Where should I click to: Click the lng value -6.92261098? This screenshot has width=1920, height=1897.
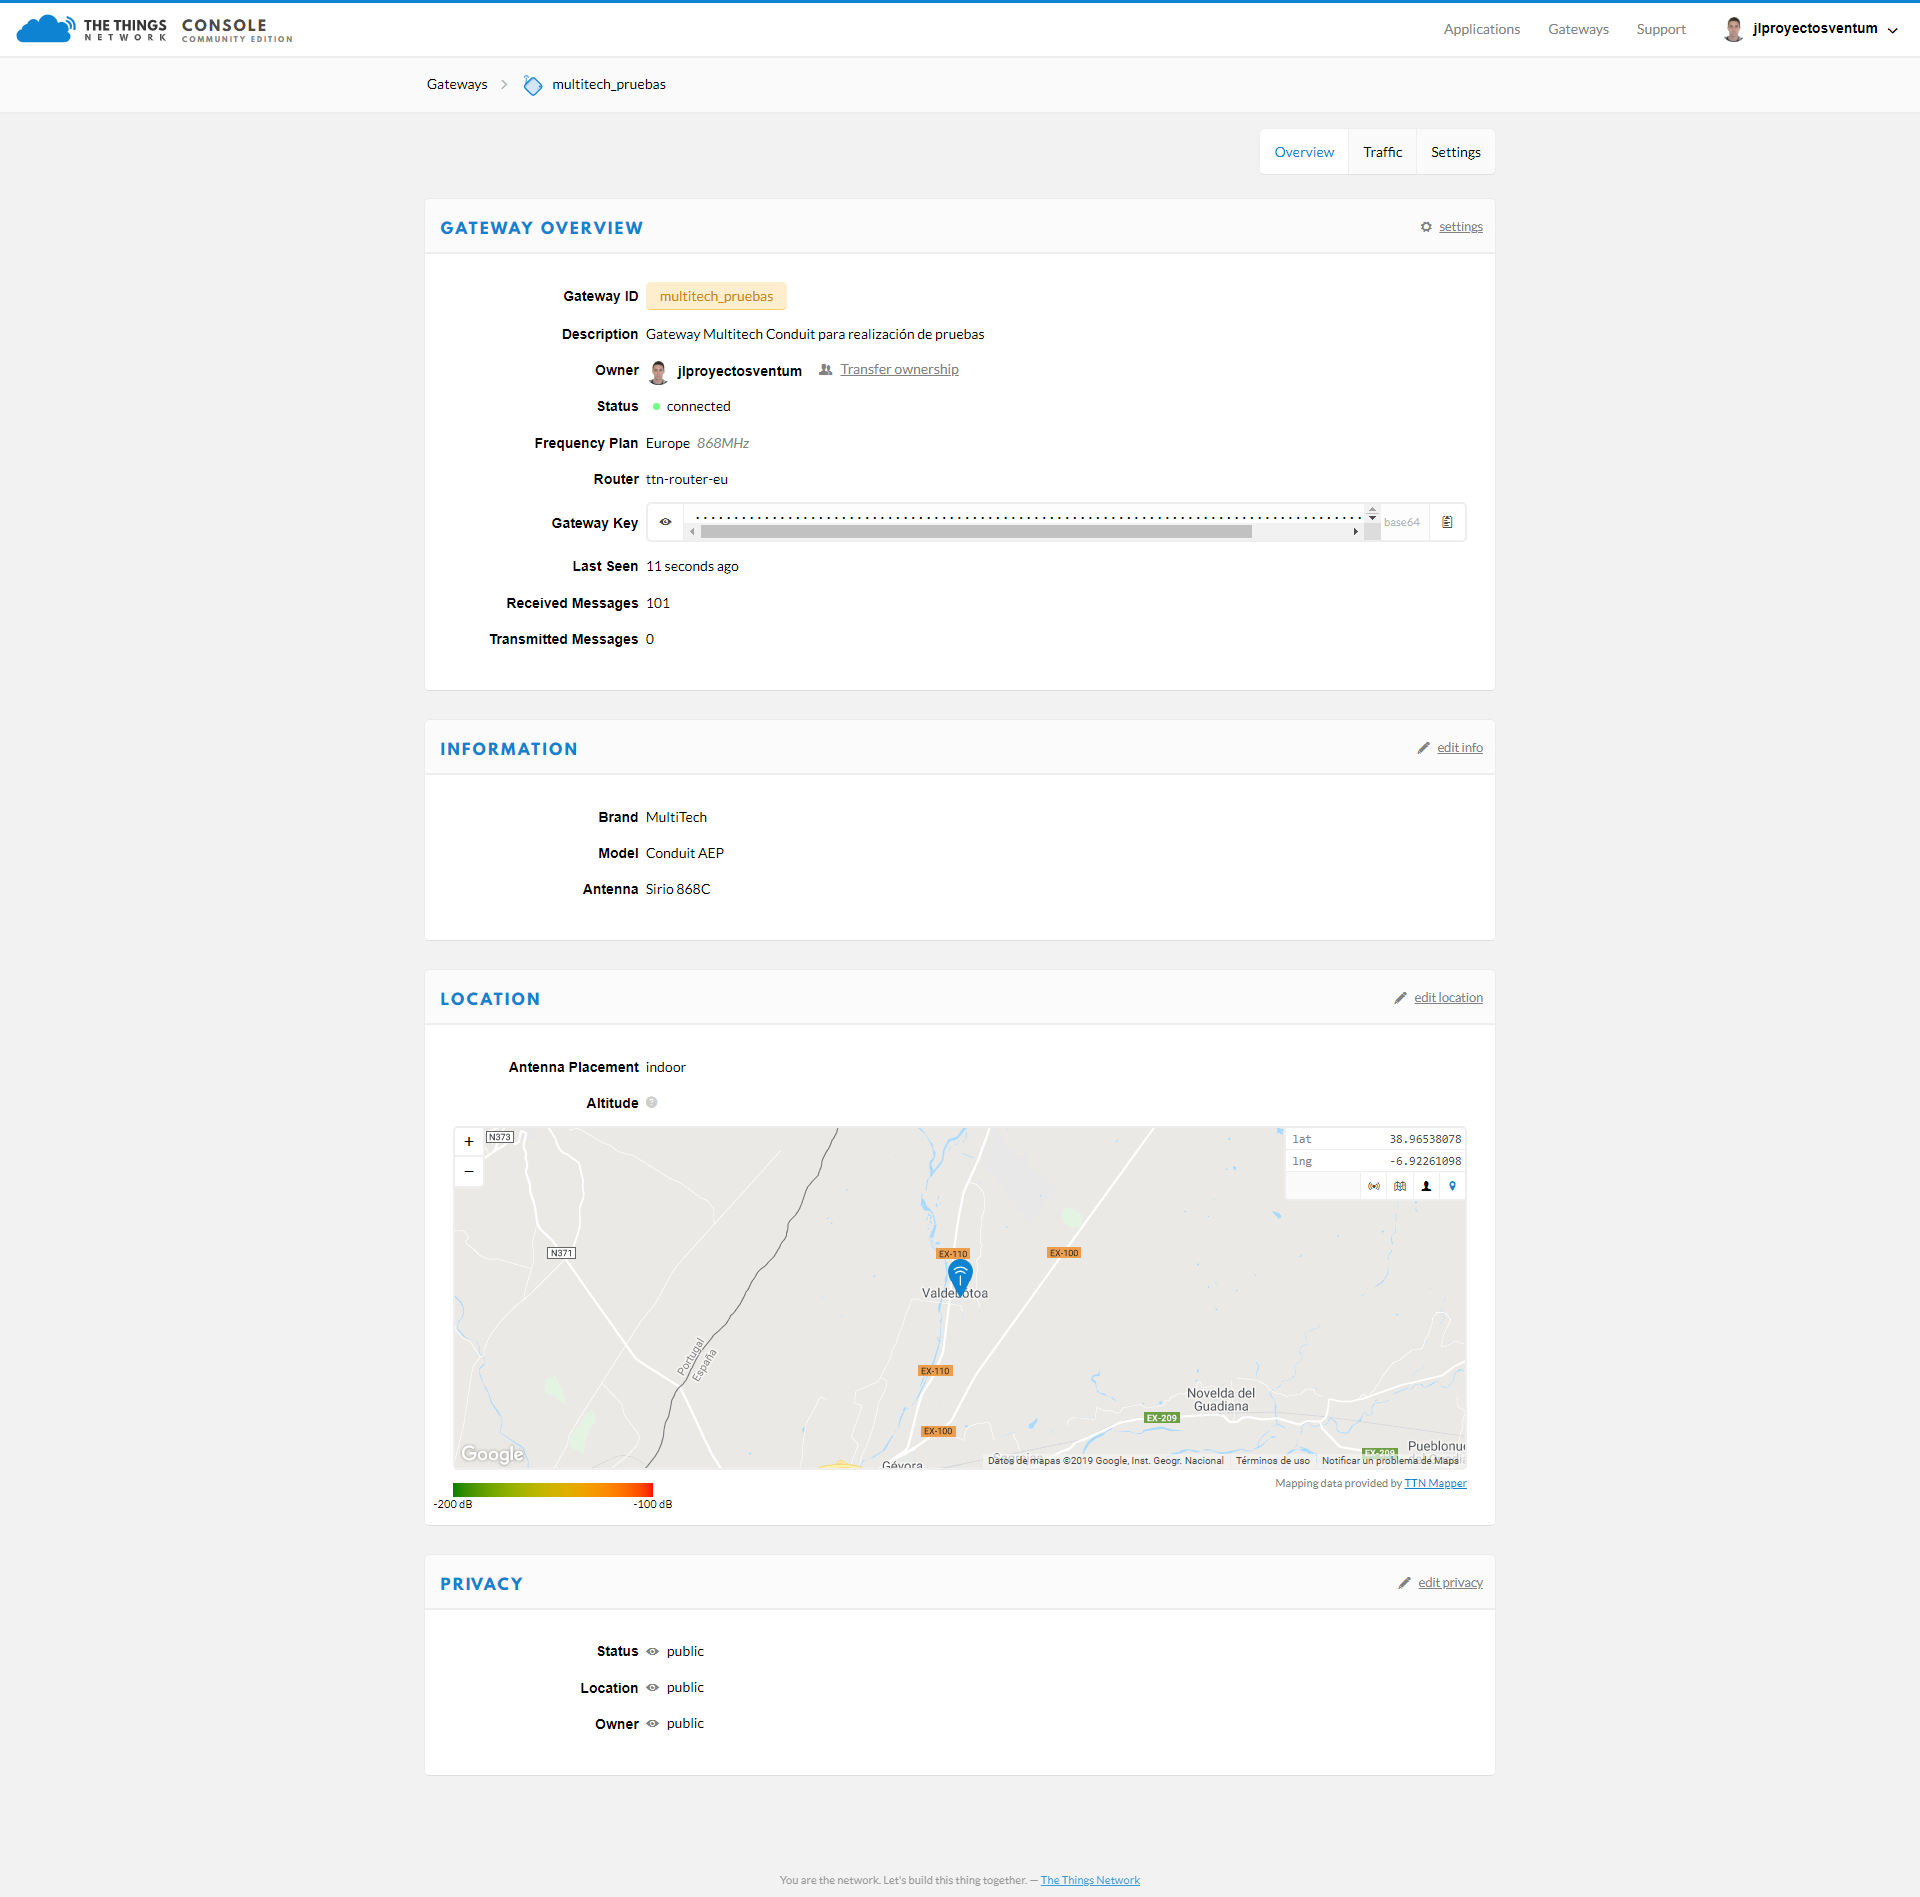[x=1424, y=1161]
